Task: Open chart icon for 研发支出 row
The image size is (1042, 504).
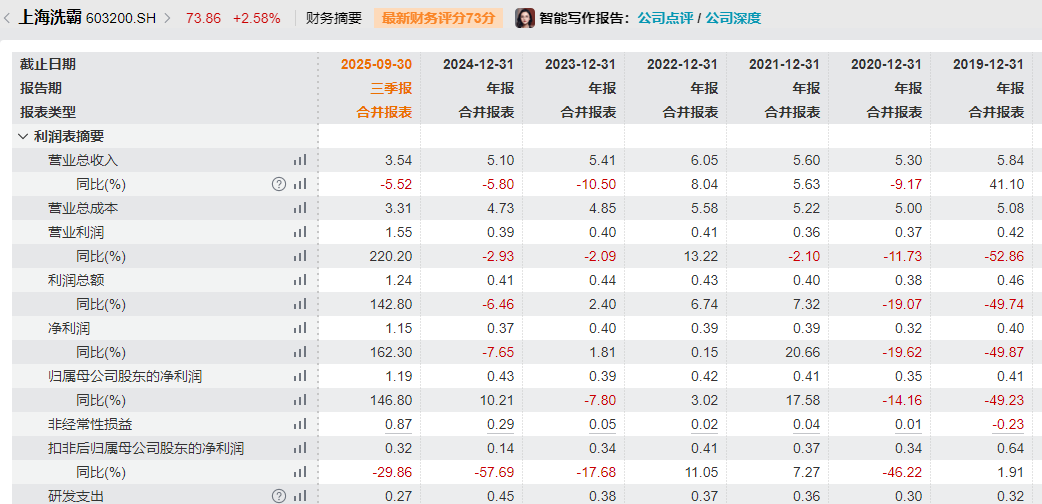Action: click(300, 496)
